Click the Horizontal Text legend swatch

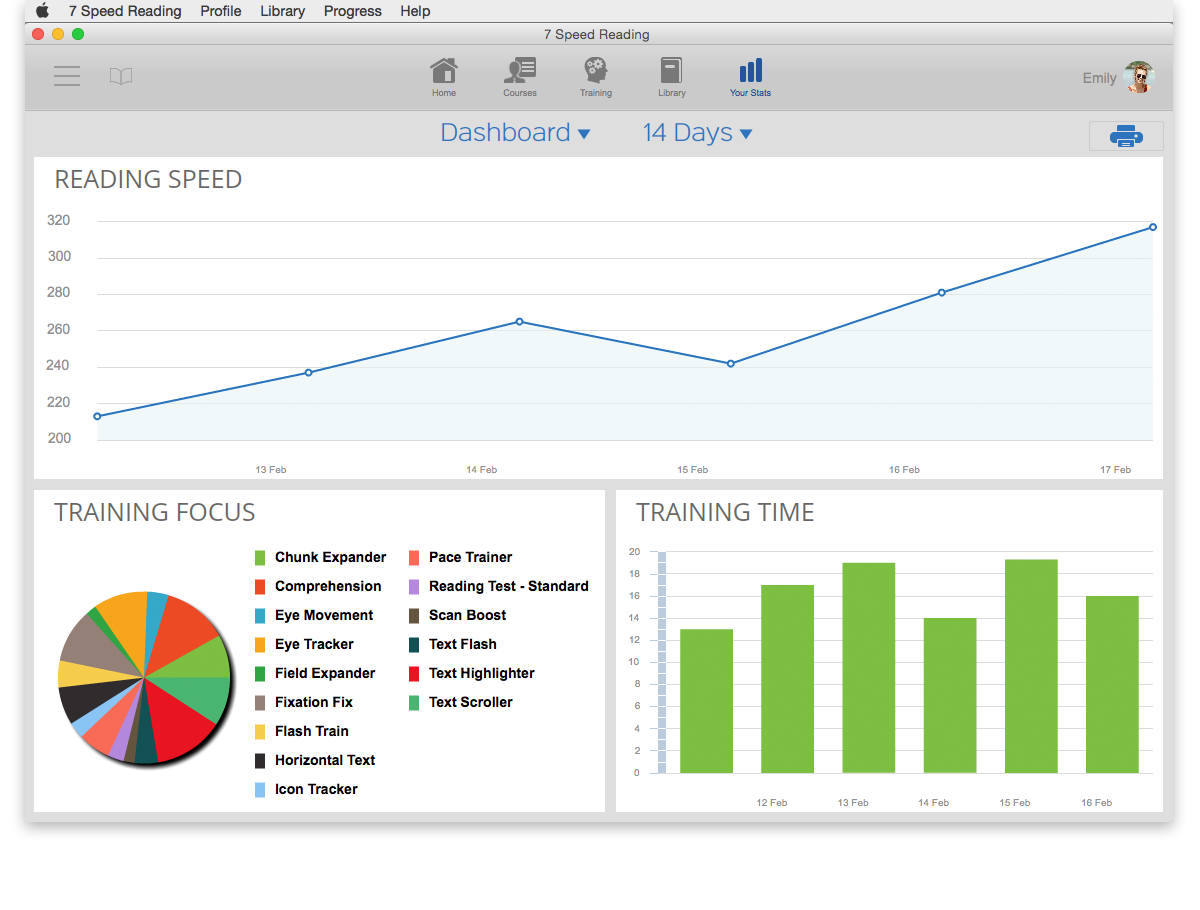[x=260, y=761]
